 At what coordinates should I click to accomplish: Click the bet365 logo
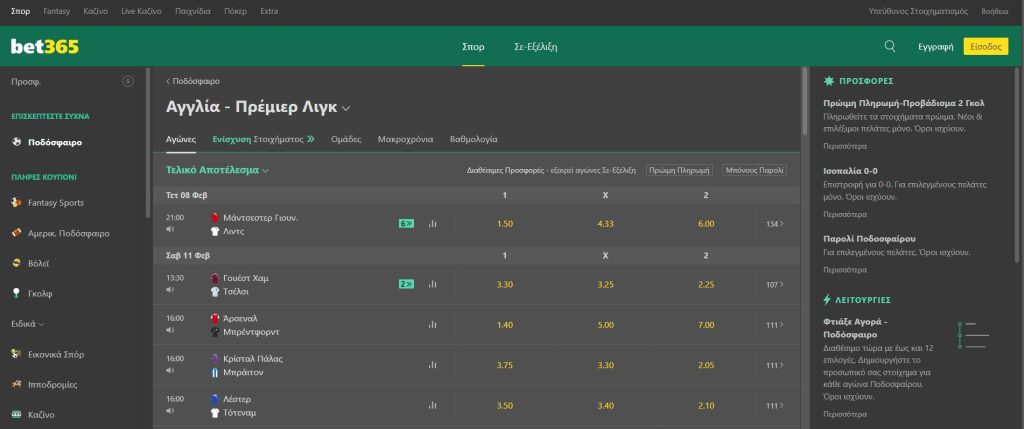click(44, 46)
